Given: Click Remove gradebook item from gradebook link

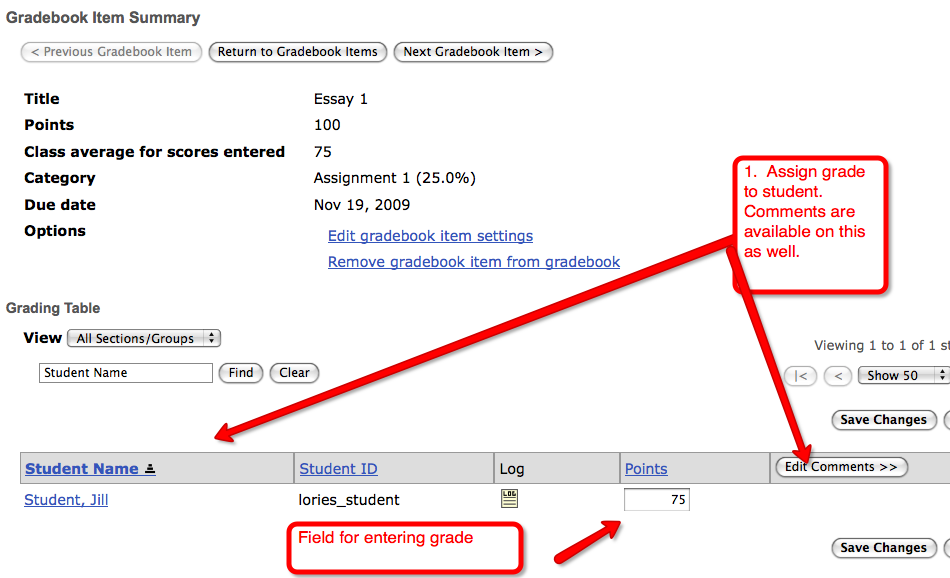Looking at the screenshot, I should click(x=474, y=262).
